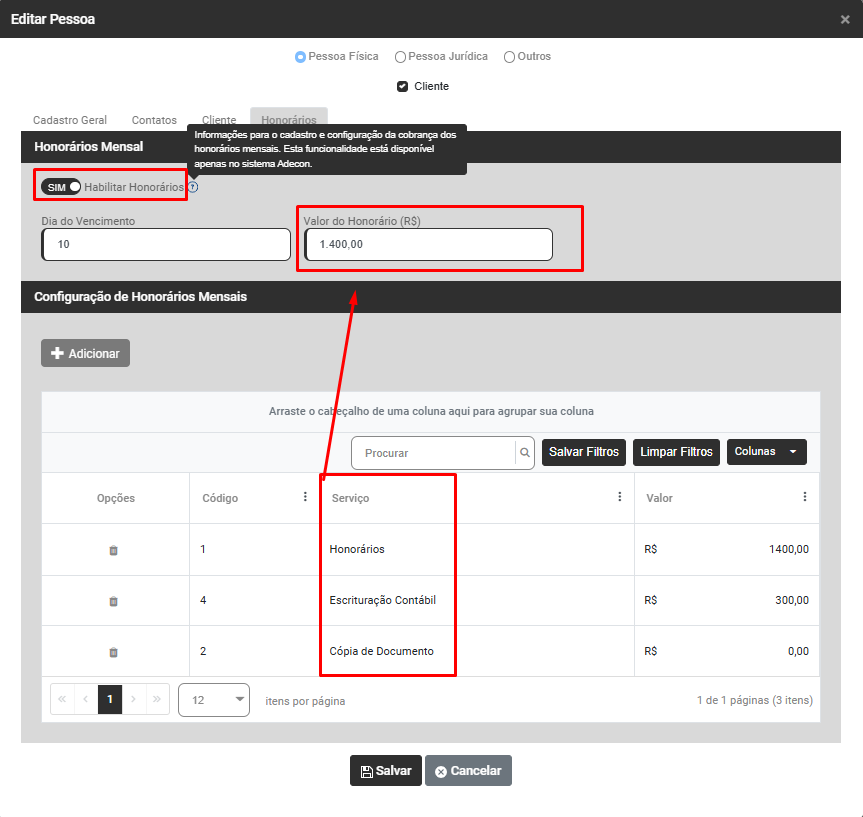
Task: Uncheck the Cliente checkbox
Action: 403,87
